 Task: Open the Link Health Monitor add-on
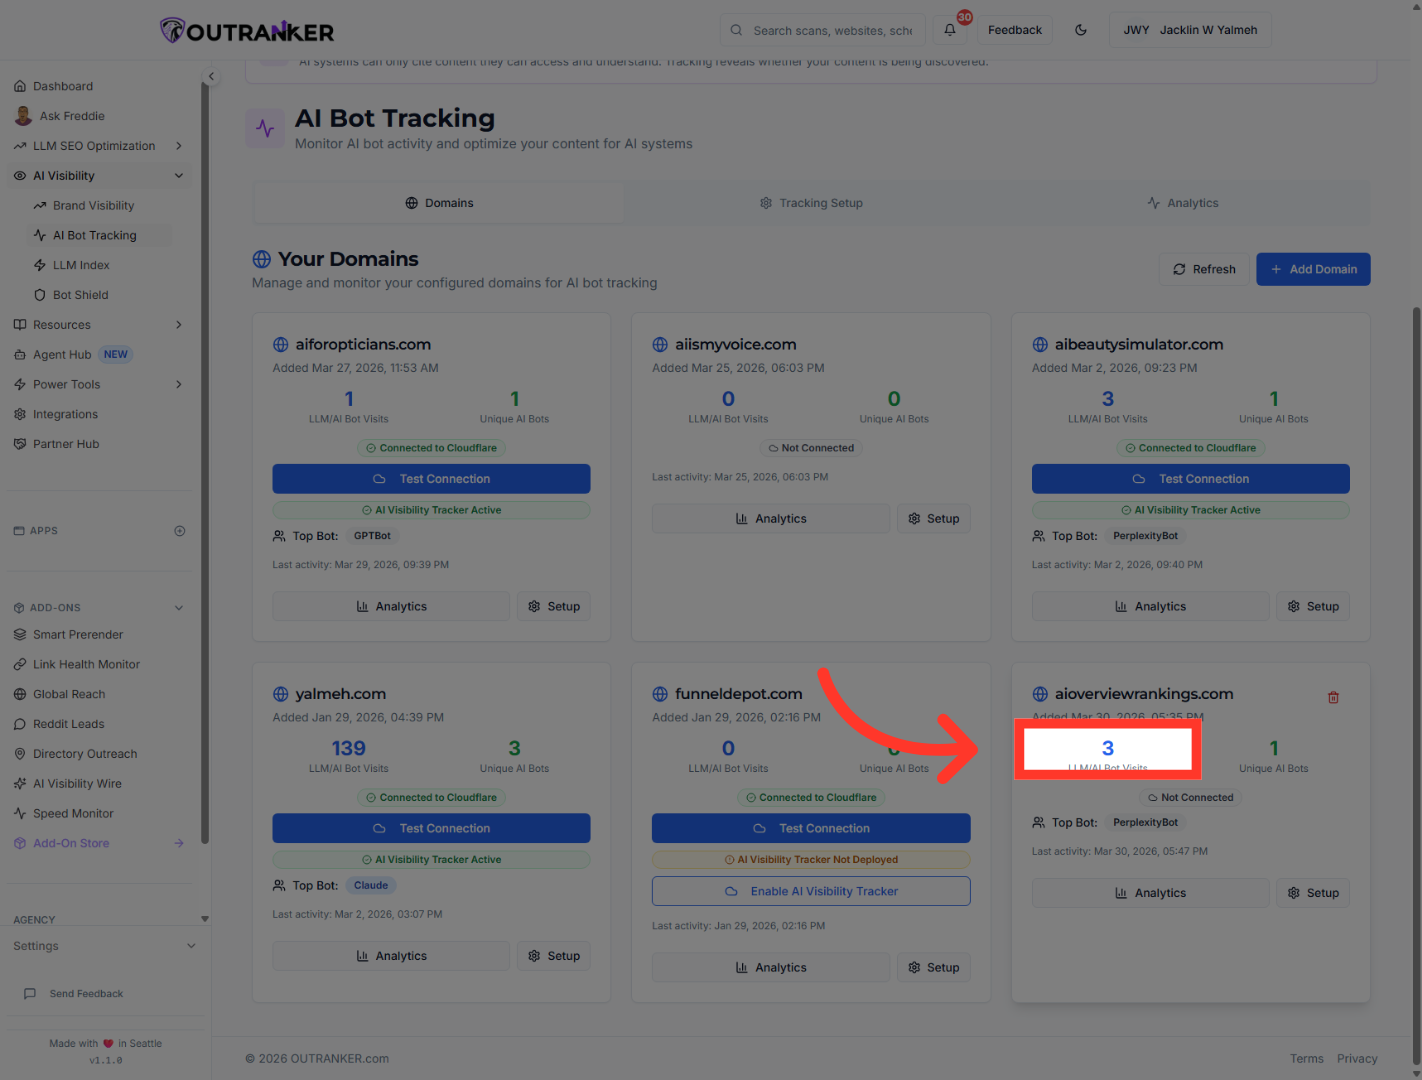86,665
